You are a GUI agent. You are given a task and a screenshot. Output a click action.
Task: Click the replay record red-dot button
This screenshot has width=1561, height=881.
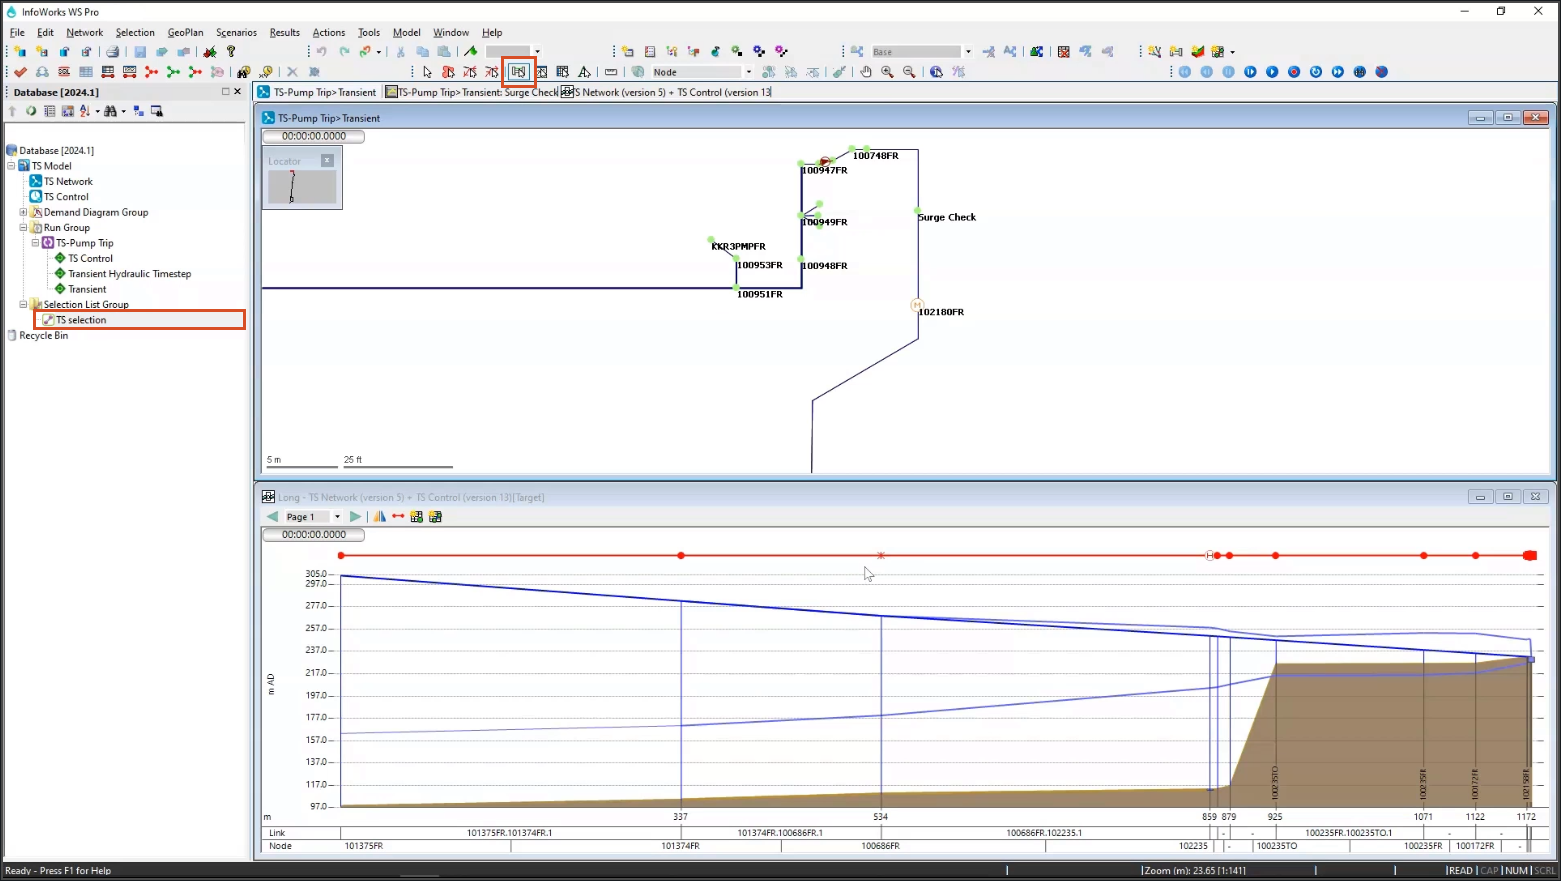pyautogui.click(x=1294, y=72)
